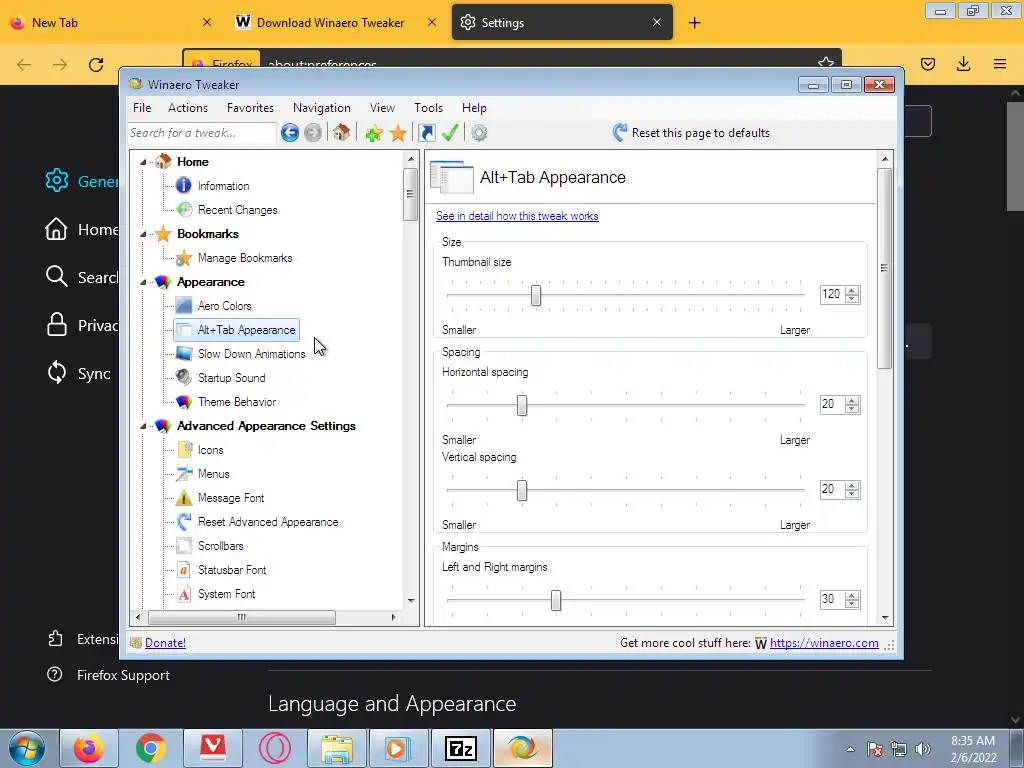Click the Thumbnail size value field 120

pos(832,295)
